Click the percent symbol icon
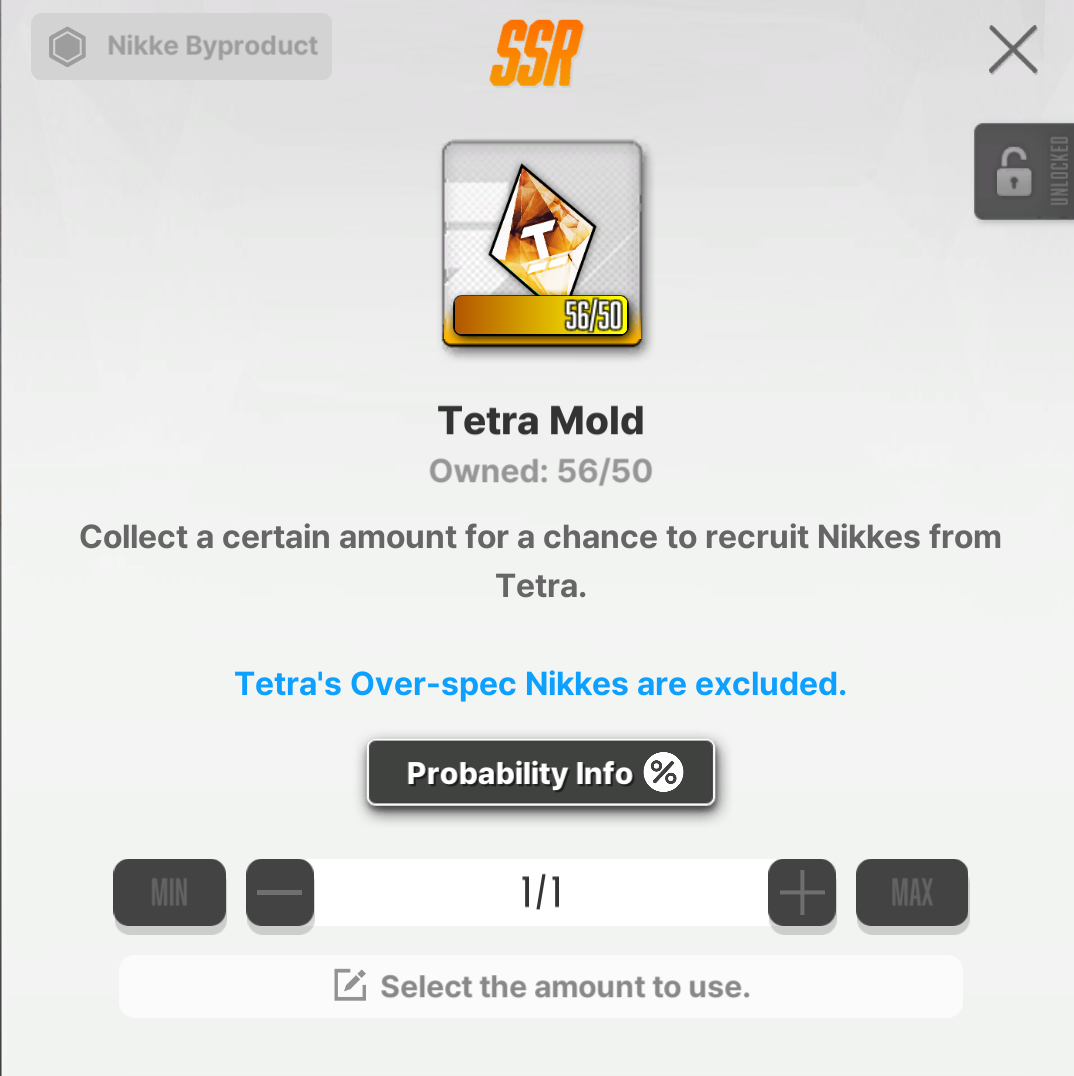This screenshot has height=1076, width=1074. click(663, 773)
